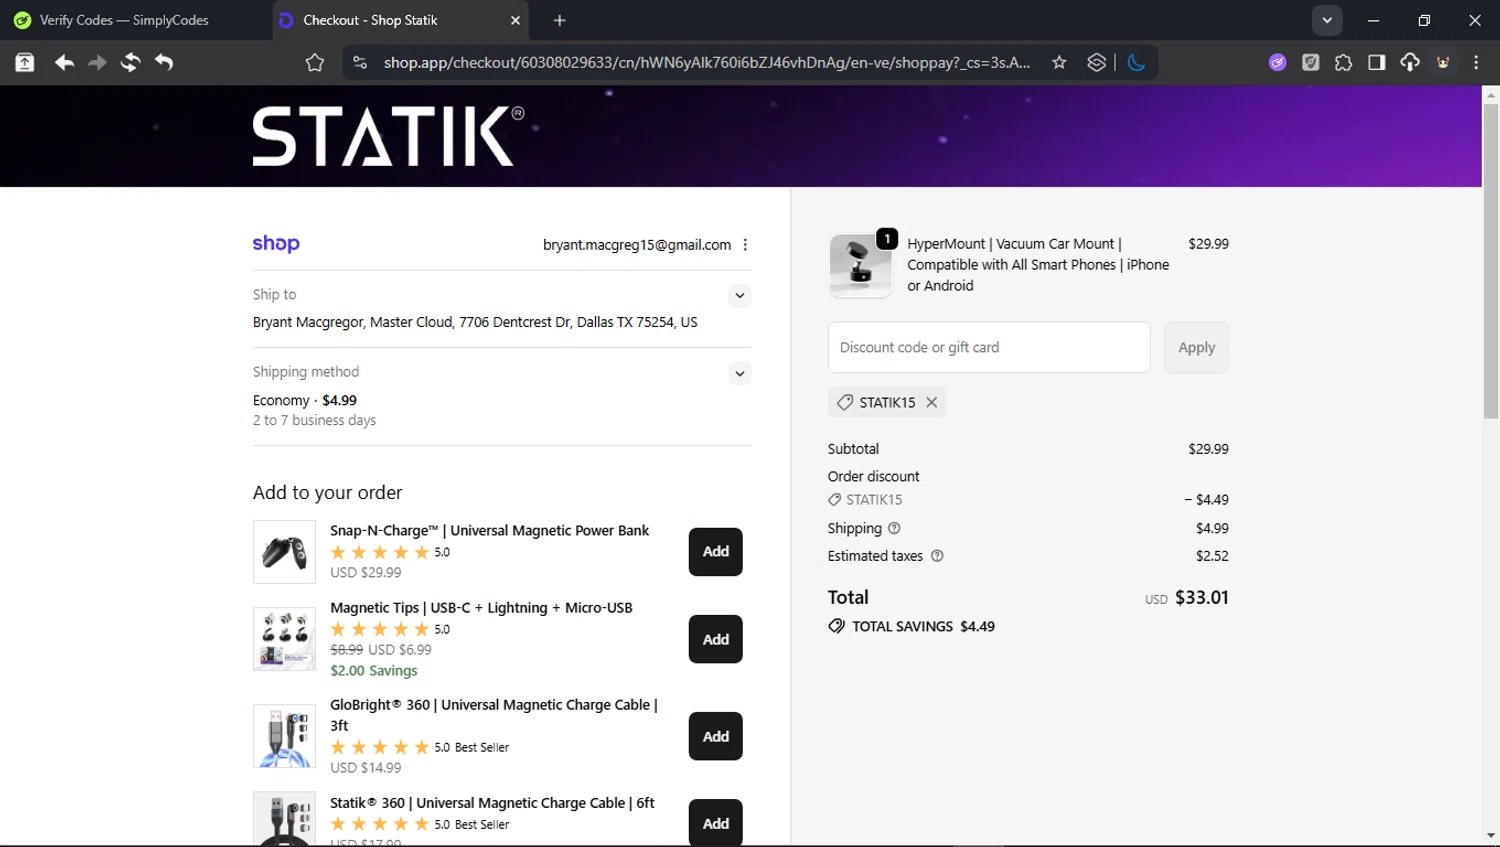The height and width of the screenshot is (847, 1500).
Task: Click Magnetic Tips USB-C Lightning title
Action: [x=481, y=607]
